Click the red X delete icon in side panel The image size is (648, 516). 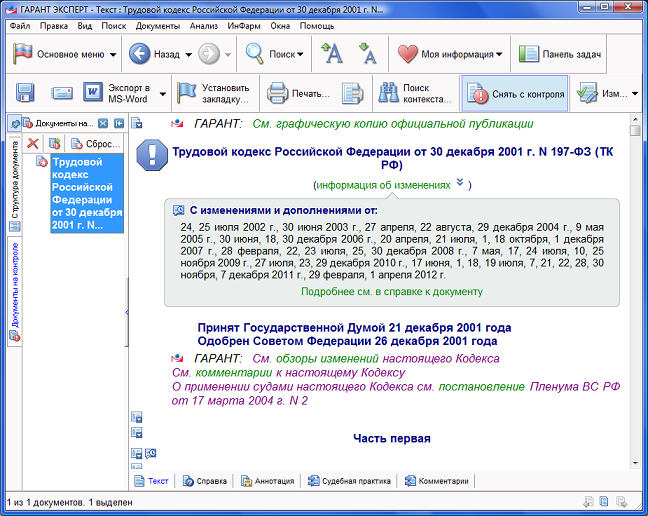[33, 144]
